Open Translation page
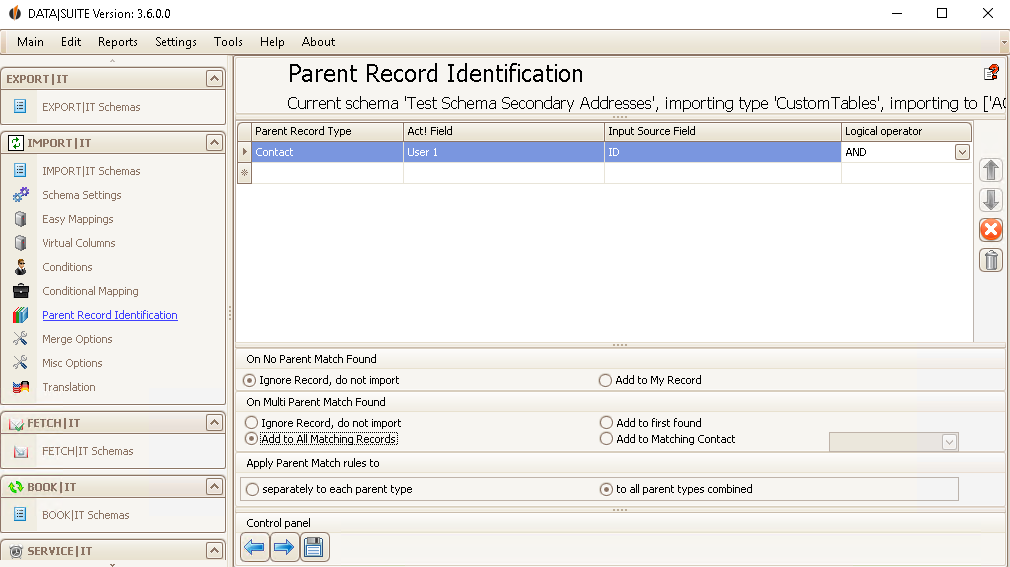 (x=69, y=387)
